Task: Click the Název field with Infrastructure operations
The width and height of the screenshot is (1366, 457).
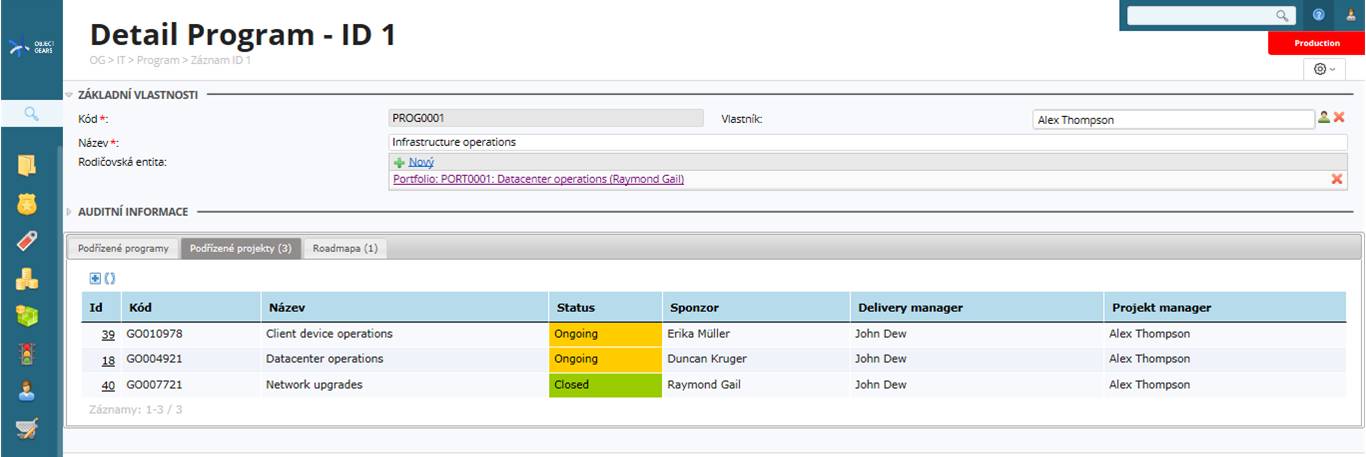Action: pos(868,142)
